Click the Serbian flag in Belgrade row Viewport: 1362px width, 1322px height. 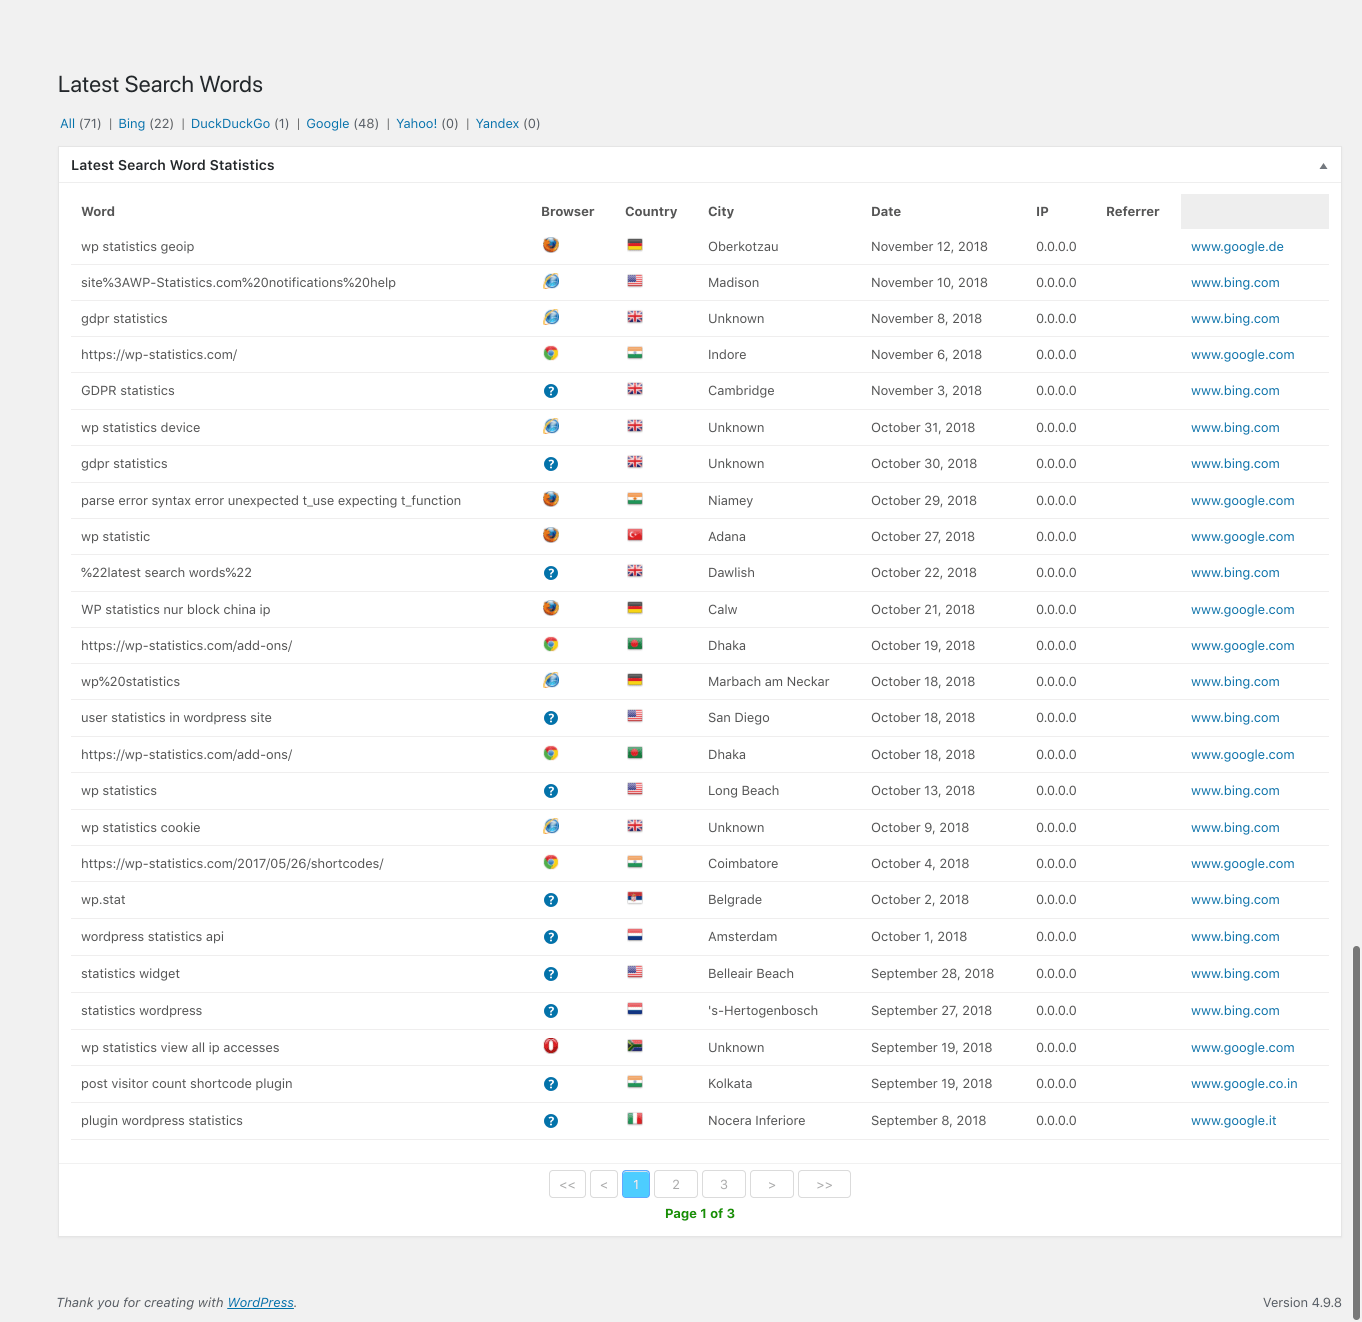click(635, 898)
